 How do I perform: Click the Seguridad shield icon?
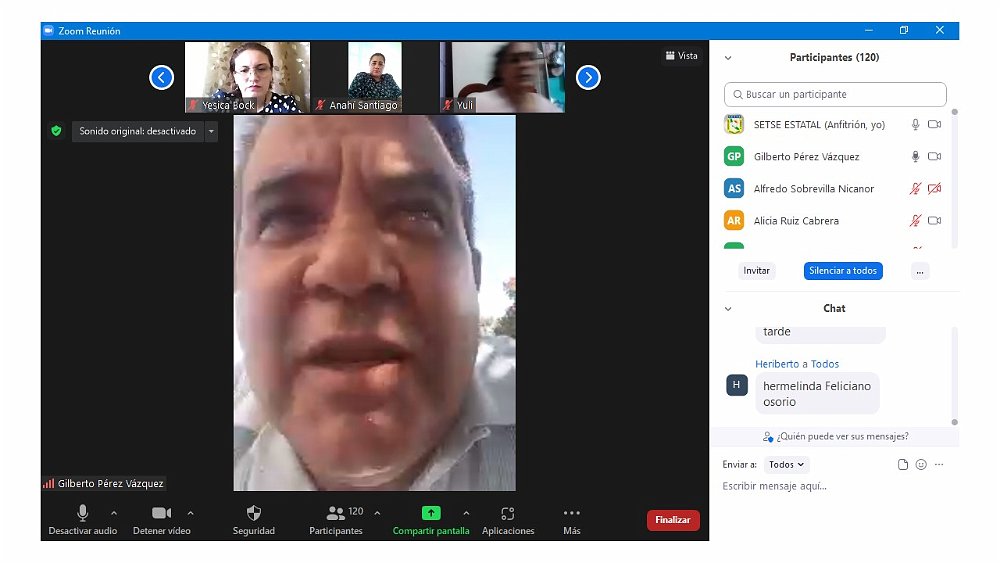click(x=253, y=513)
